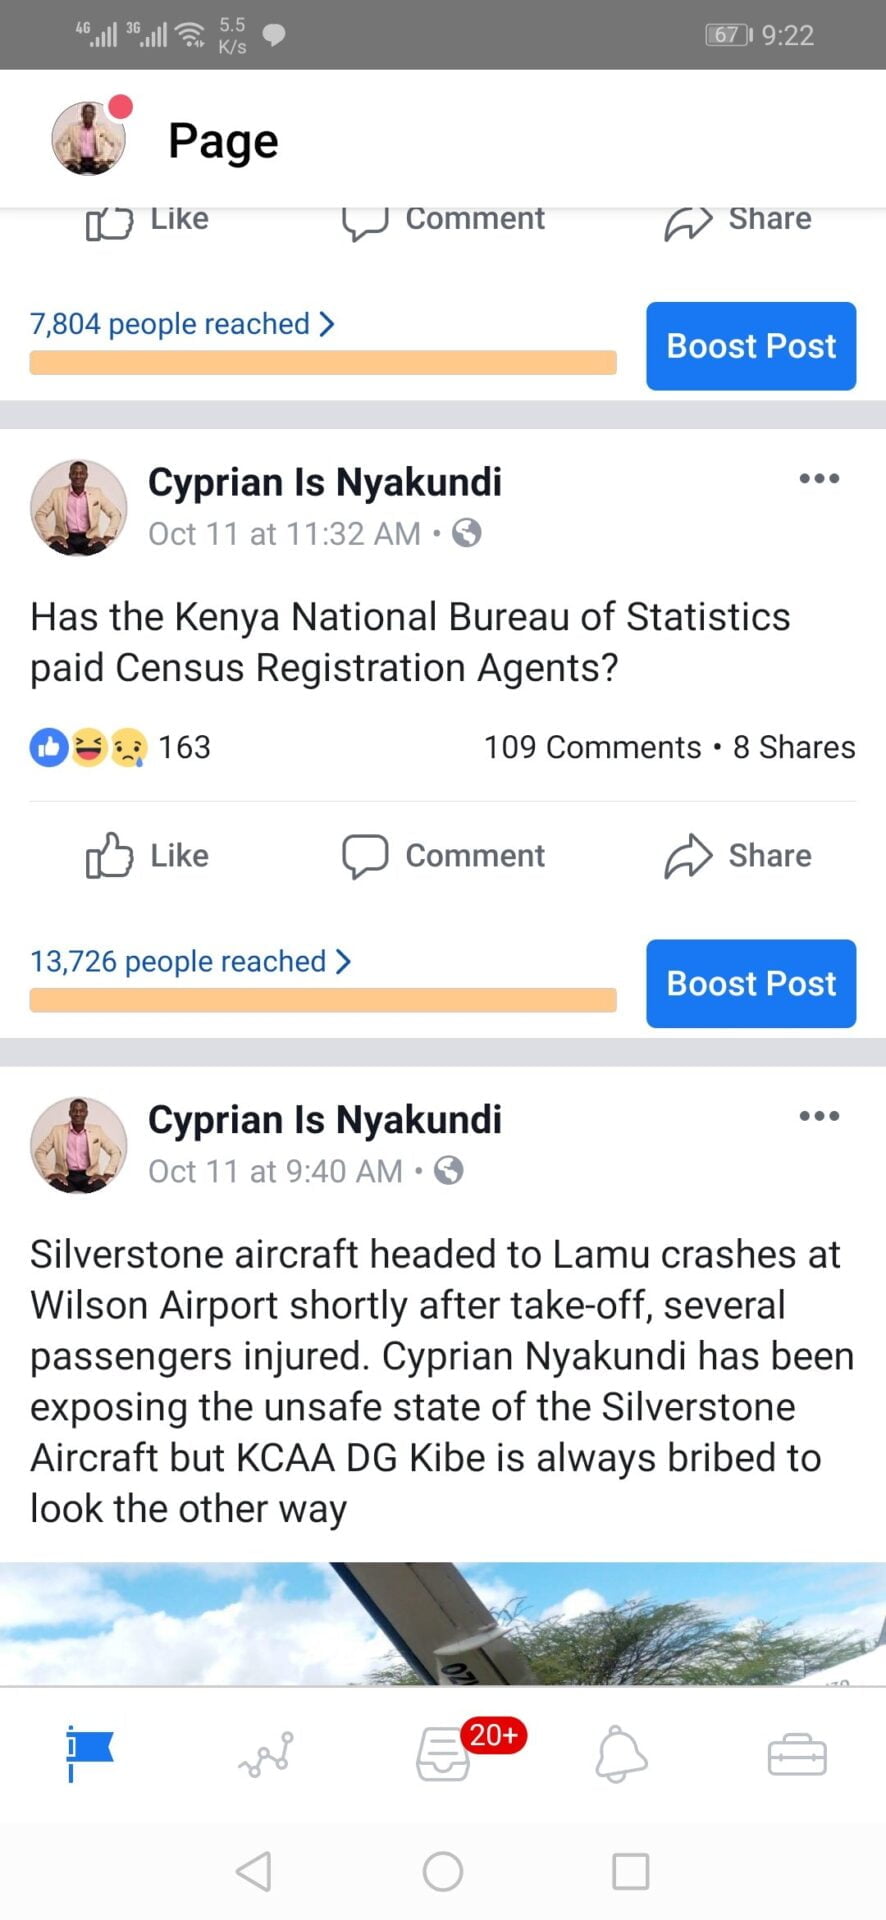The image size is (886, 1920).
Task: Tap the page profile picture in header
Action: pyautogui.click(x=89, y=139)
